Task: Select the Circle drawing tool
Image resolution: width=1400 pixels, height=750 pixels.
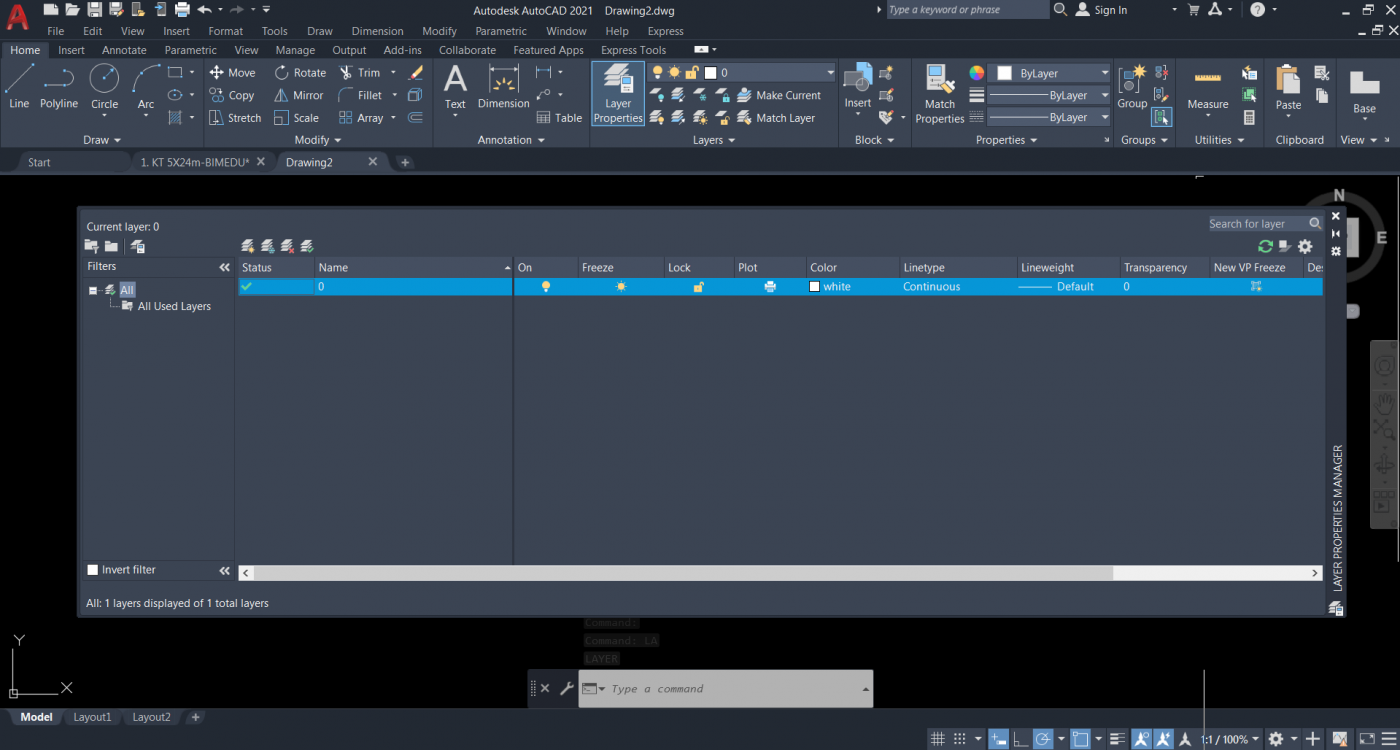Action: (x=104, y=86)
